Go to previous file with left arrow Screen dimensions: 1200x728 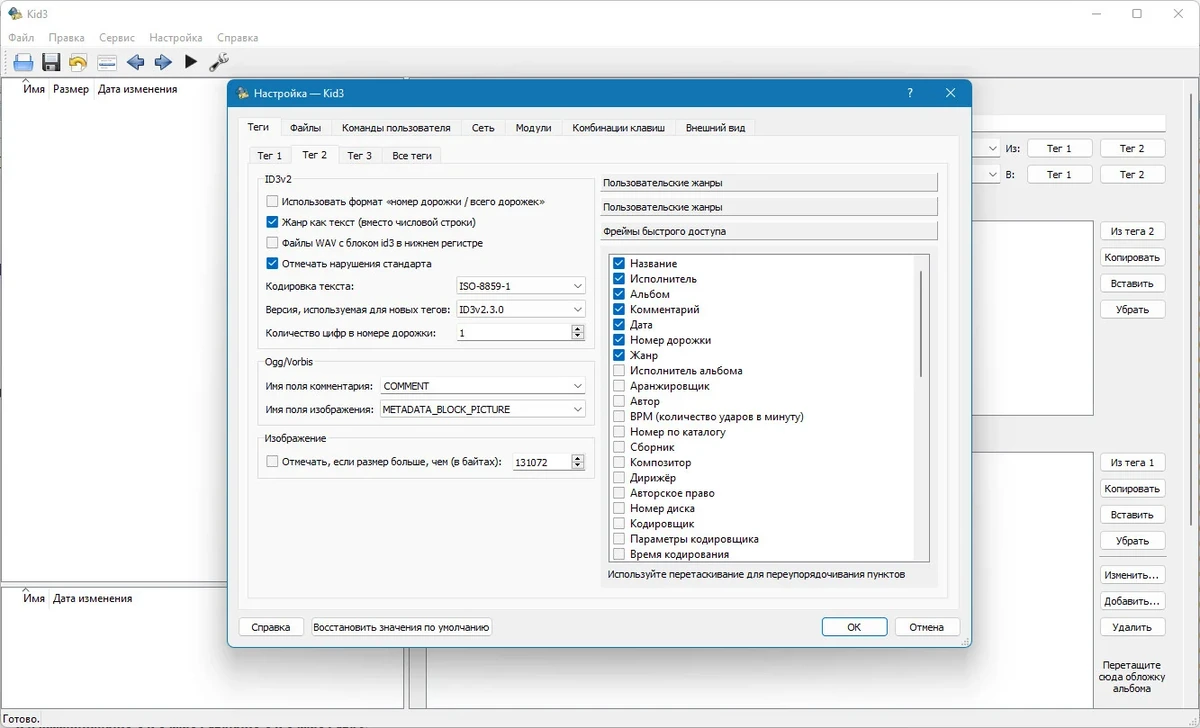[135, 62]
